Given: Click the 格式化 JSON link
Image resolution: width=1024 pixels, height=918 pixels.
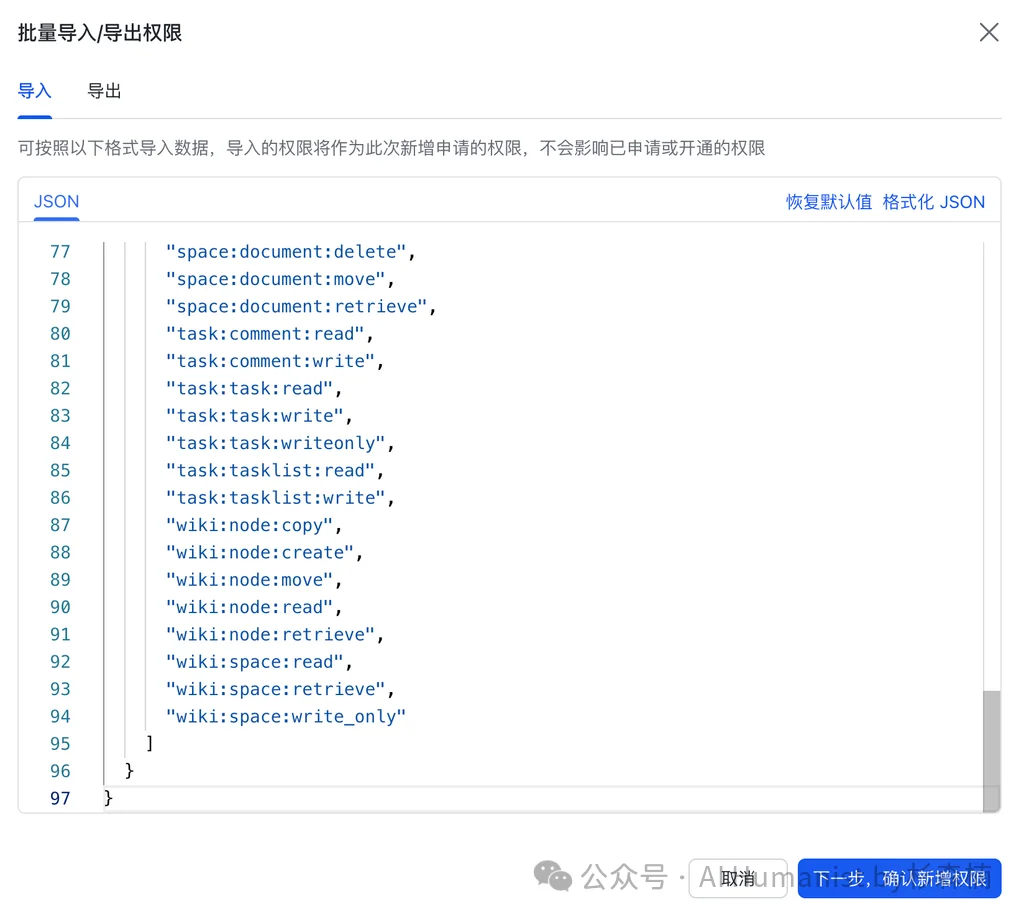Looking at the screenshot, I should click(x=933, y=201).
